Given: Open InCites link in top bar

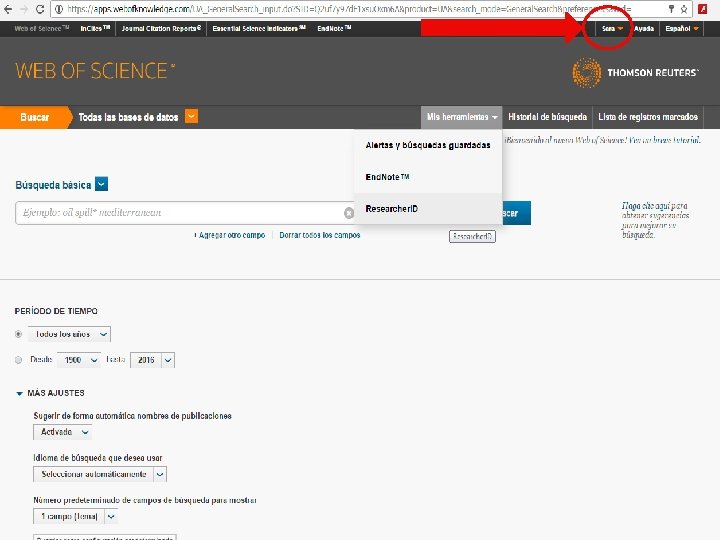Looking at the screenshot, I should pos(95,28).
